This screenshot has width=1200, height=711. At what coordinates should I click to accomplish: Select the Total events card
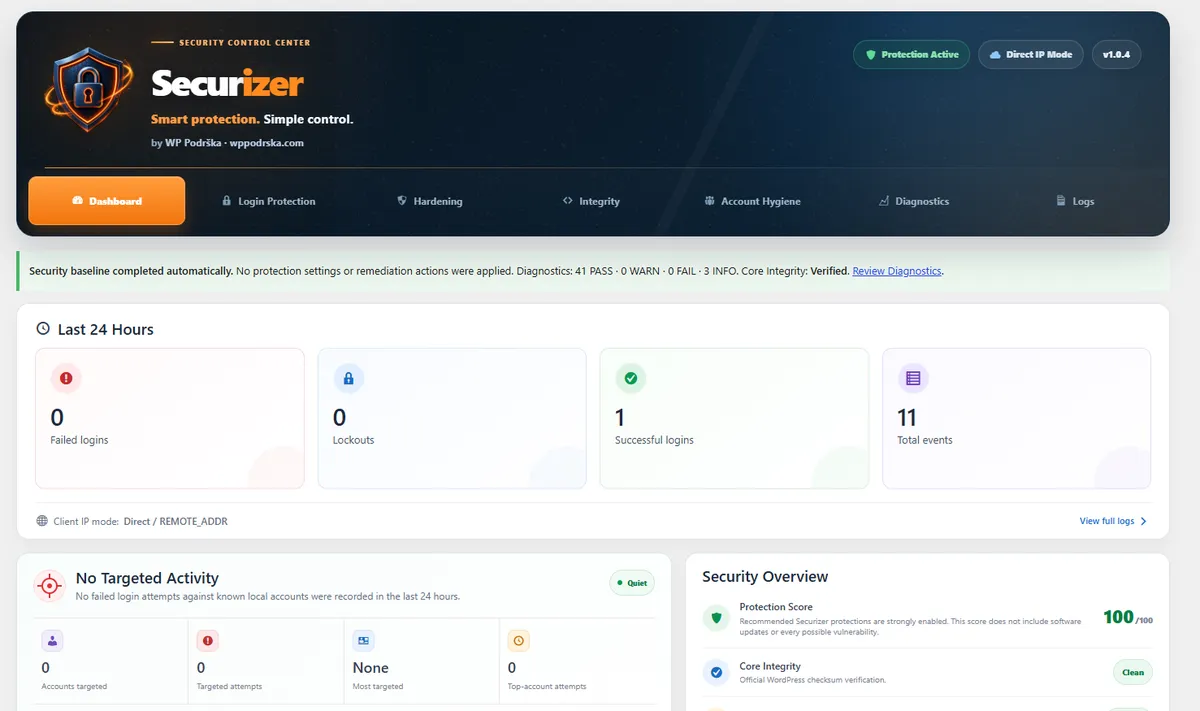(x=1016, y=418)
